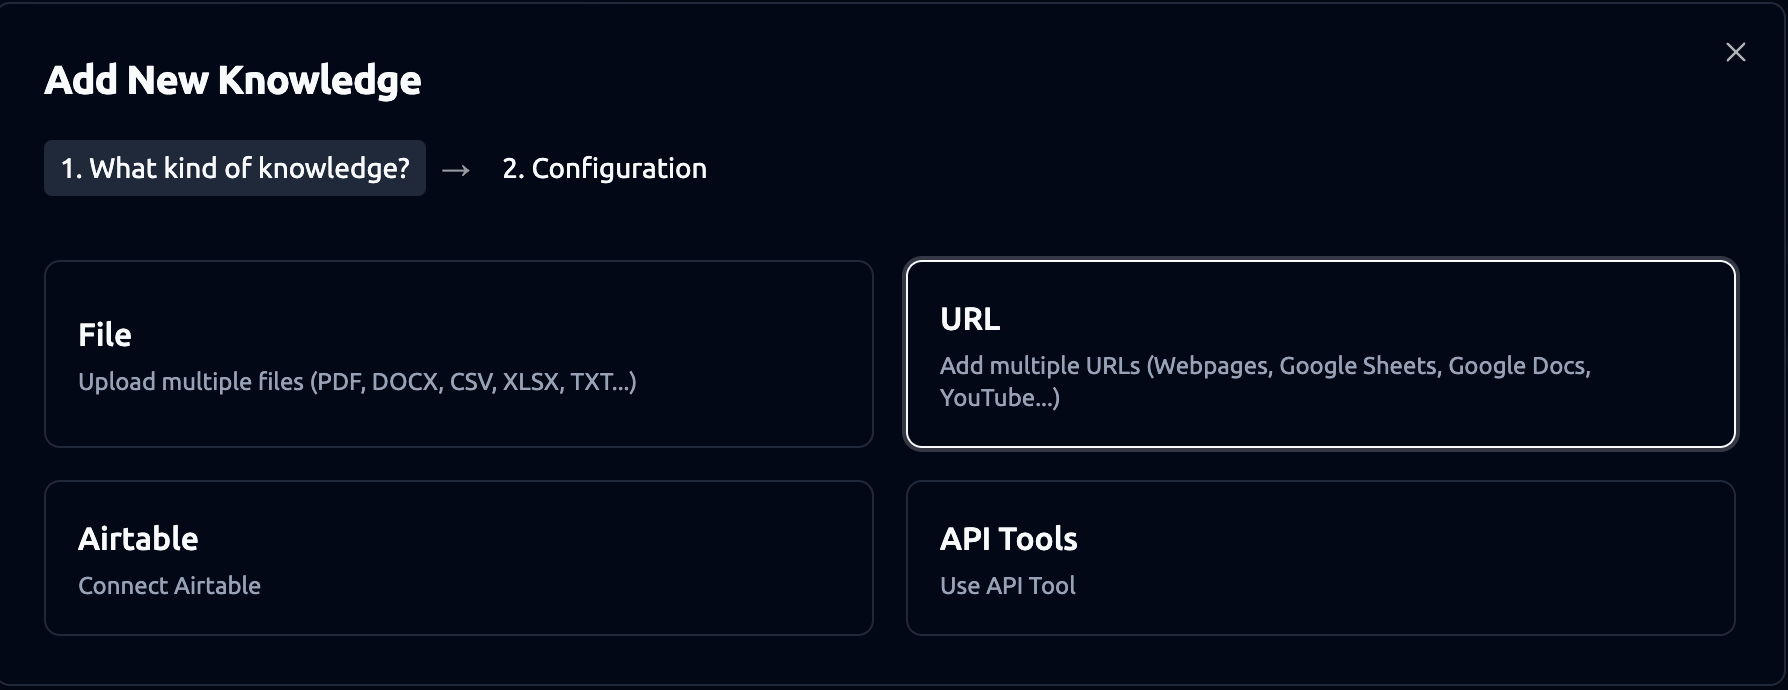Click the Upload multiple files description

tap(357, 382)
